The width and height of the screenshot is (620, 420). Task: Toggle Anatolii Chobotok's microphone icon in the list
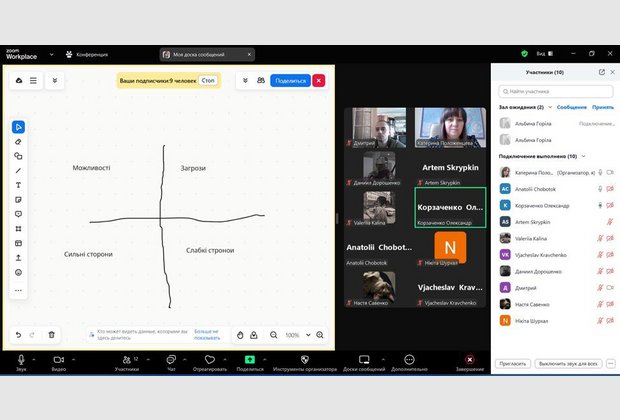600,189
